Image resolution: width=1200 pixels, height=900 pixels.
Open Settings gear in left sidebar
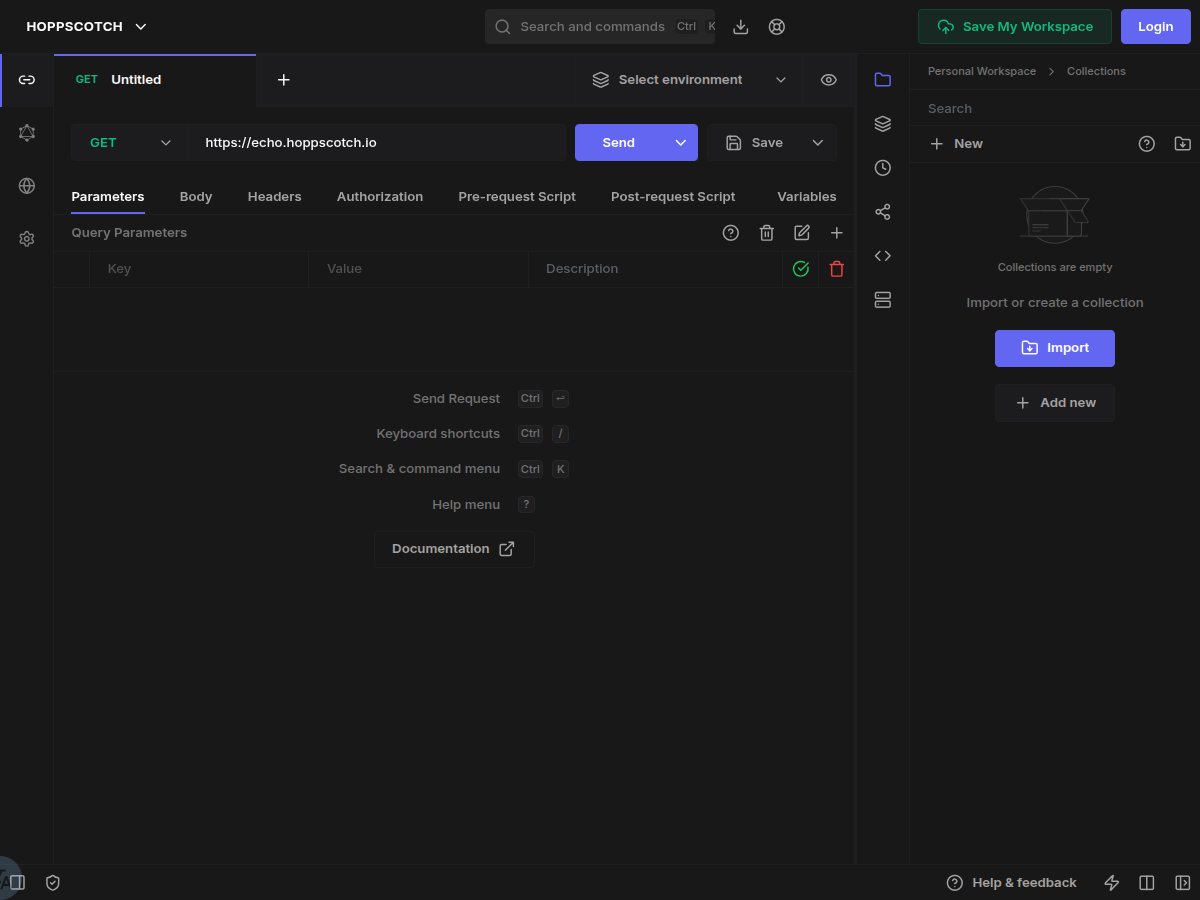point(27,239)
